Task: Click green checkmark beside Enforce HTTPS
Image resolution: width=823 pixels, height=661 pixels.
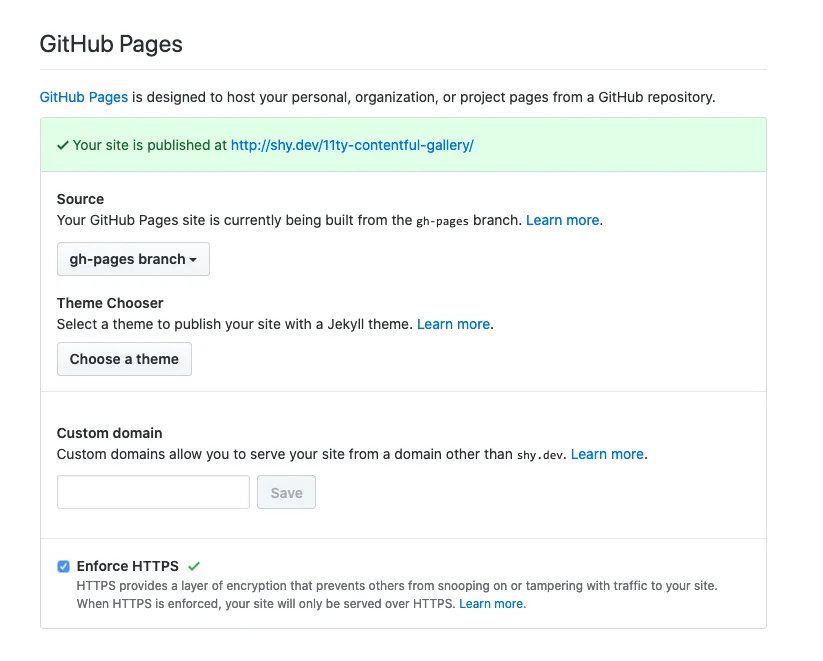Action: pyautogui.click(x=194, y=566)
